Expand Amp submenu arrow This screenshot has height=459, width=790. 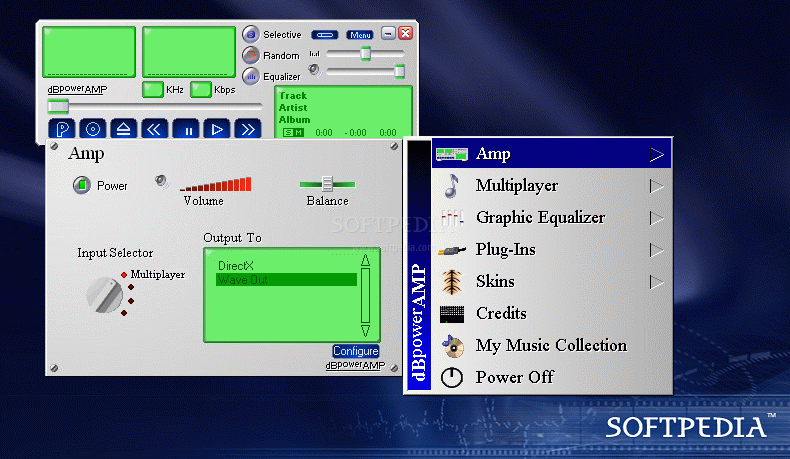[657, 154]
